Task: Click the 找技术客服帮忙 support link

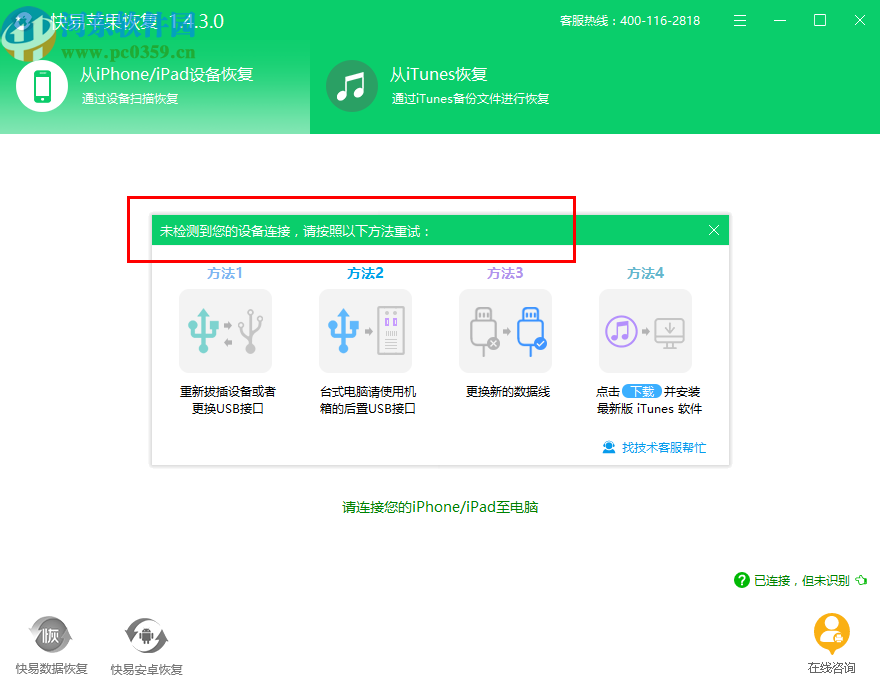Action: 663,448
